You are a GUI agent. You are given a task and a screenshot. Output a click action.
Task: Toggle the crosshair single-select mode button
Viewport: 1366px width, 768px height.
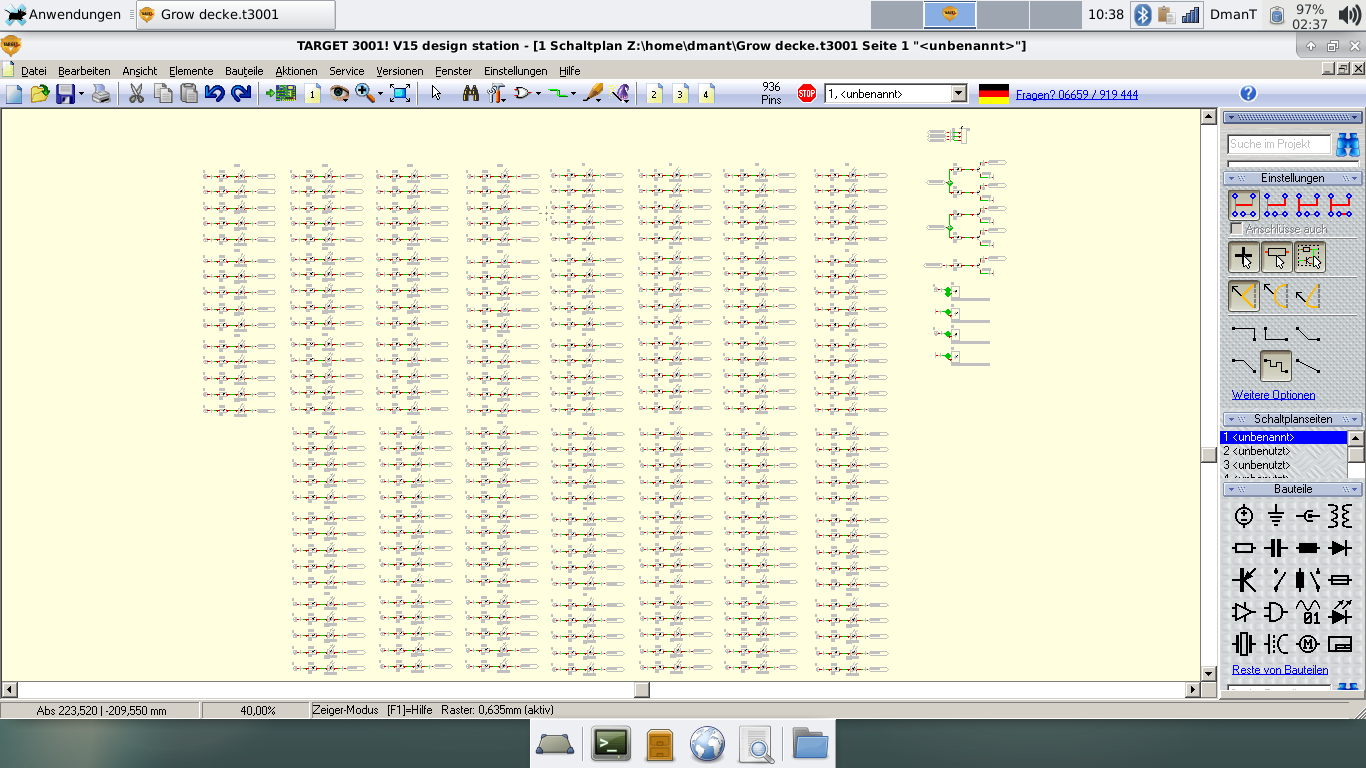point(1244,257)
